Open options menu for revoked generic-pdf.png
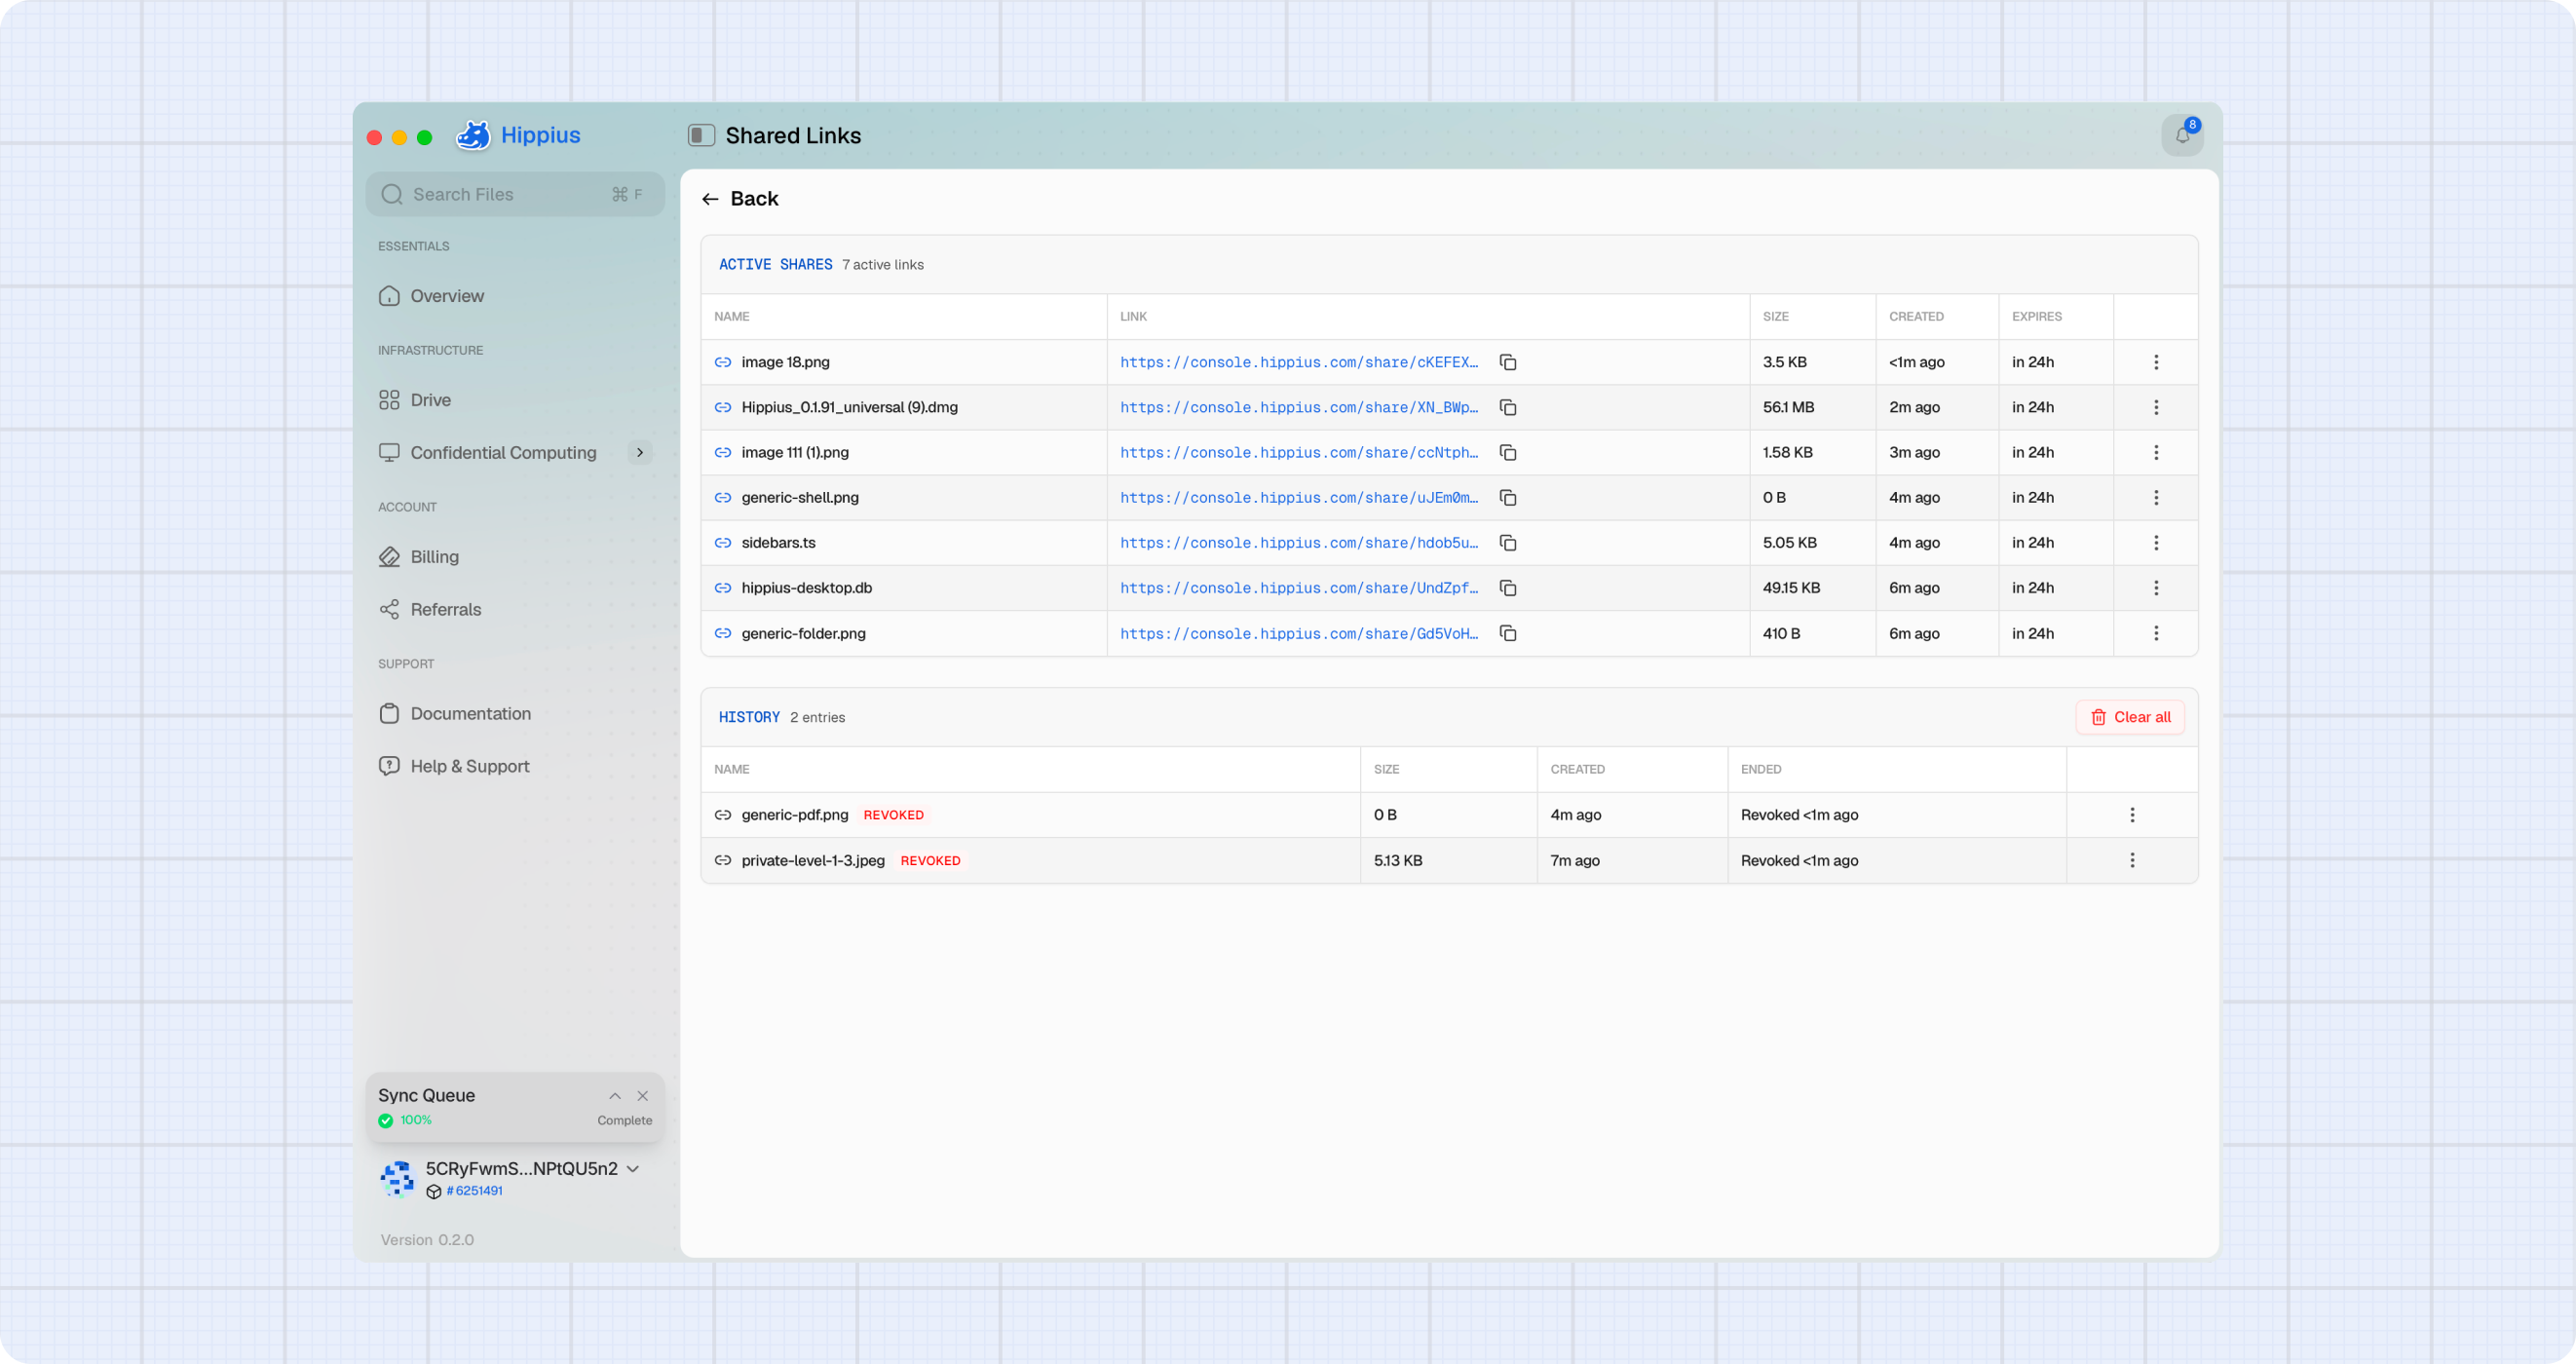 (2132, 815)
